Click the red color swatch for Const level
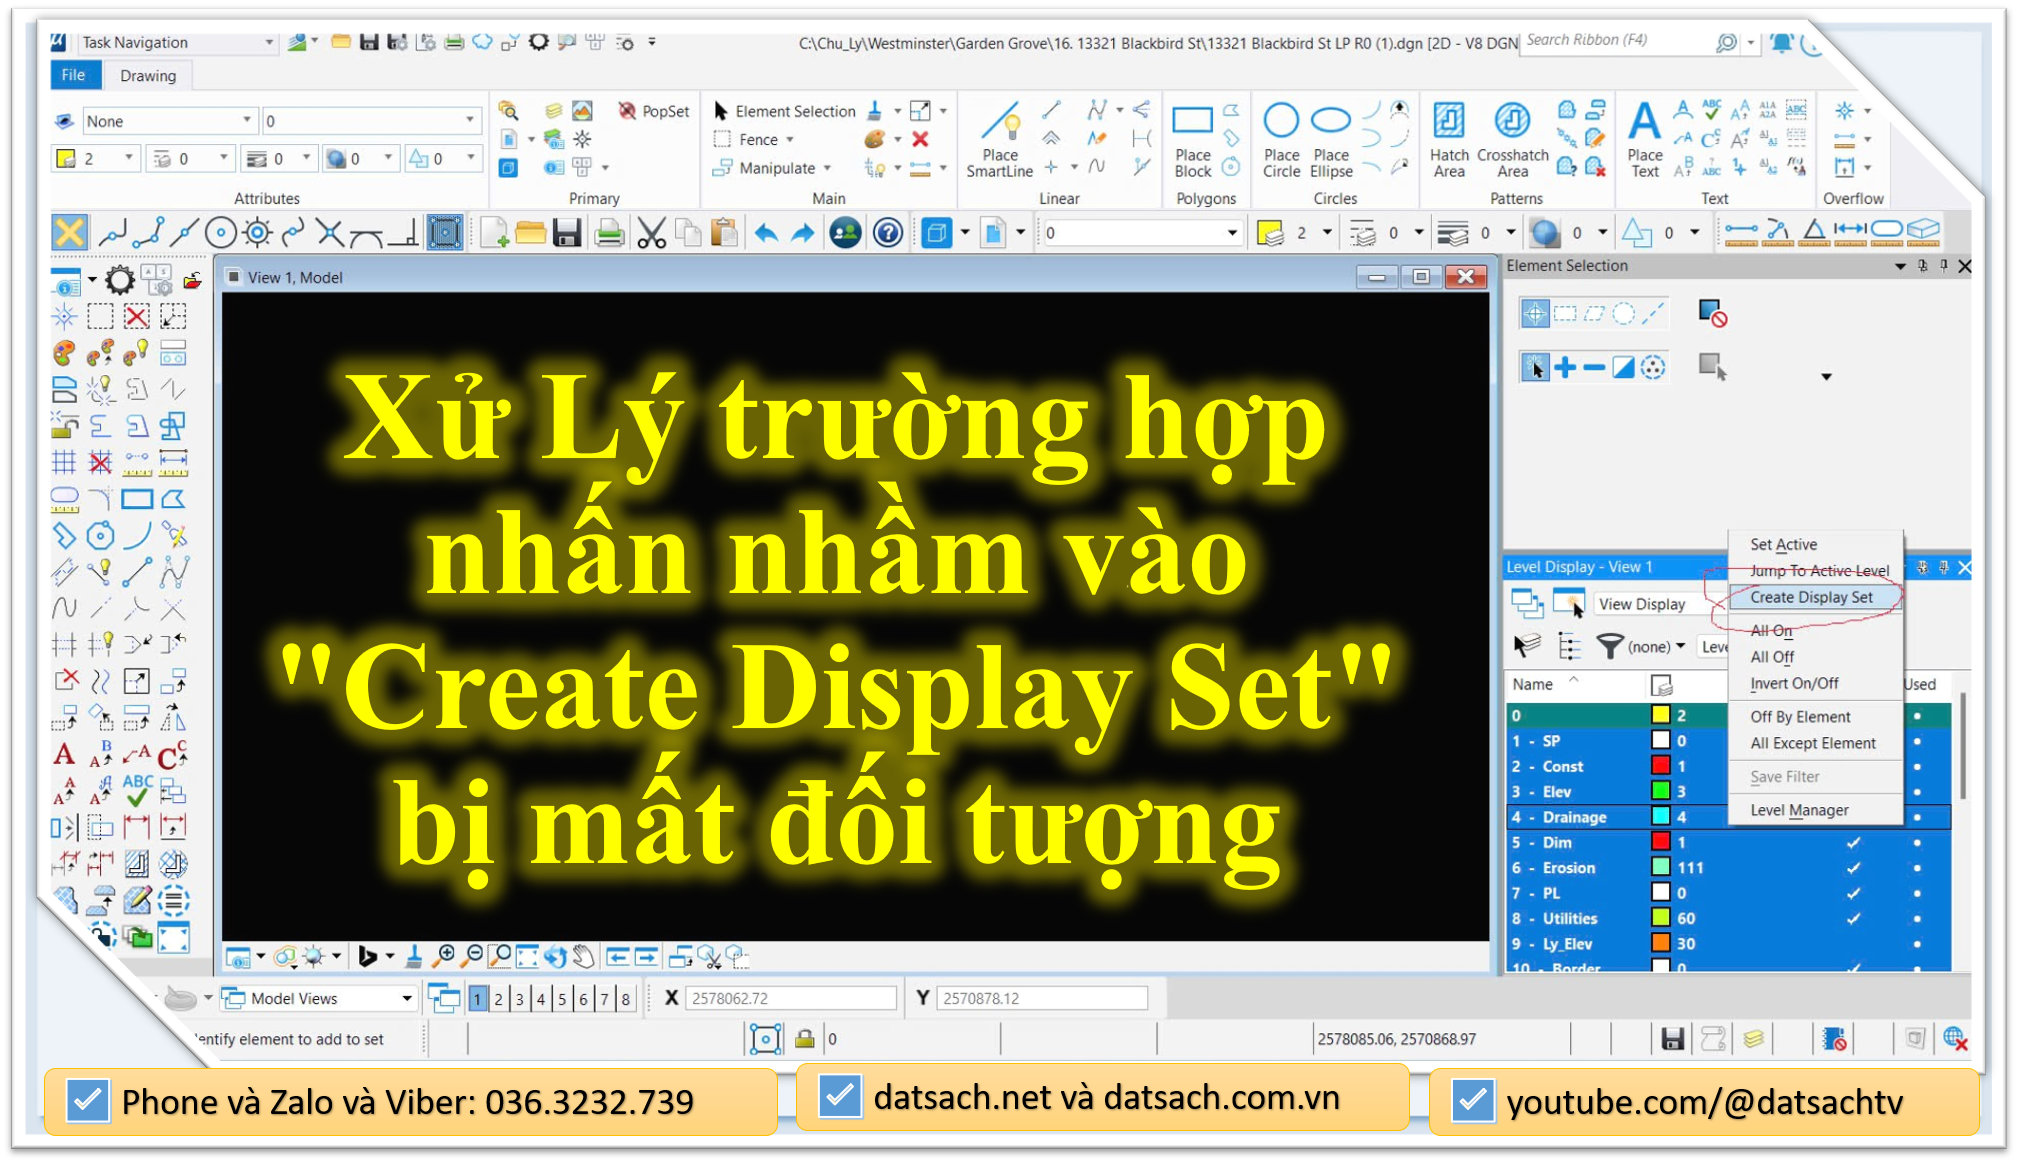Viewport: 2018px width, 1163px height. 1659,765
